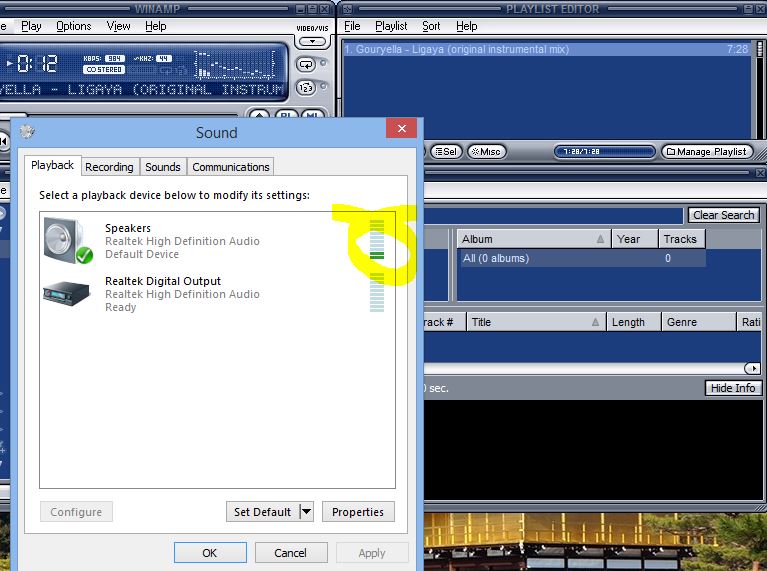Open the Set Default dropdown arrow
This screenshot has width=767, height=571.
click(x=306, y=512)
